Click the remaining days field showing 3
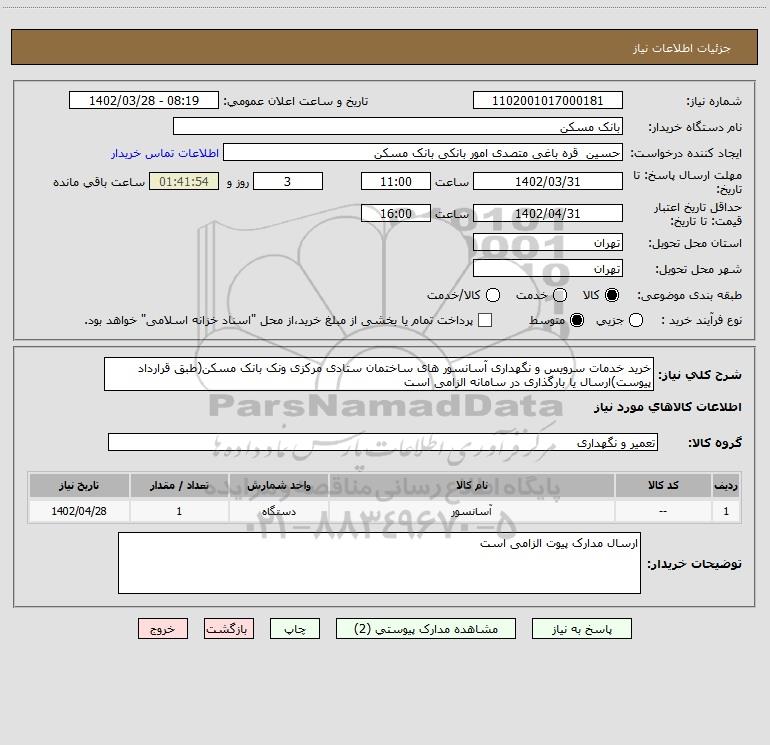770x745 pixels. click(x=288, y=181)
